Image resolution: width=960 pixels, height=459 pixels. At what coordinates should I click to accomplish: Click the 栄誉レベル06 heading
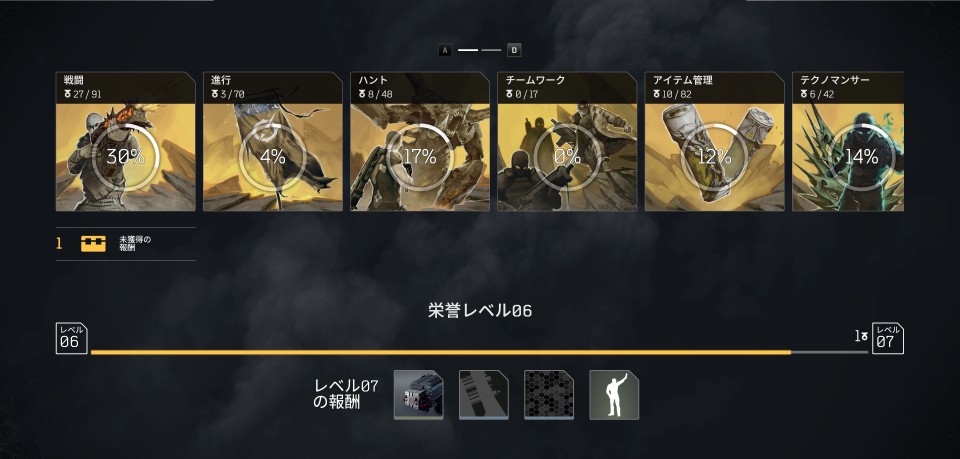[480, 311]
